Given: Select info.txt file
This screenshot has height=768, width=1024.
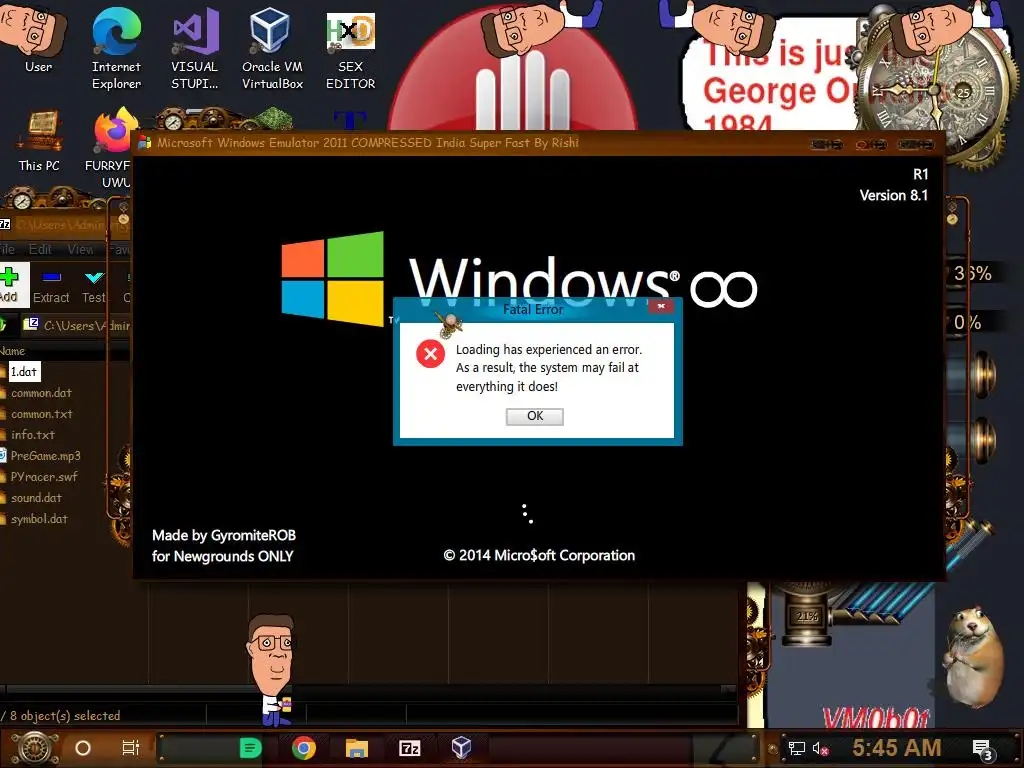Looking at the screenshot, I should (33, 435).
